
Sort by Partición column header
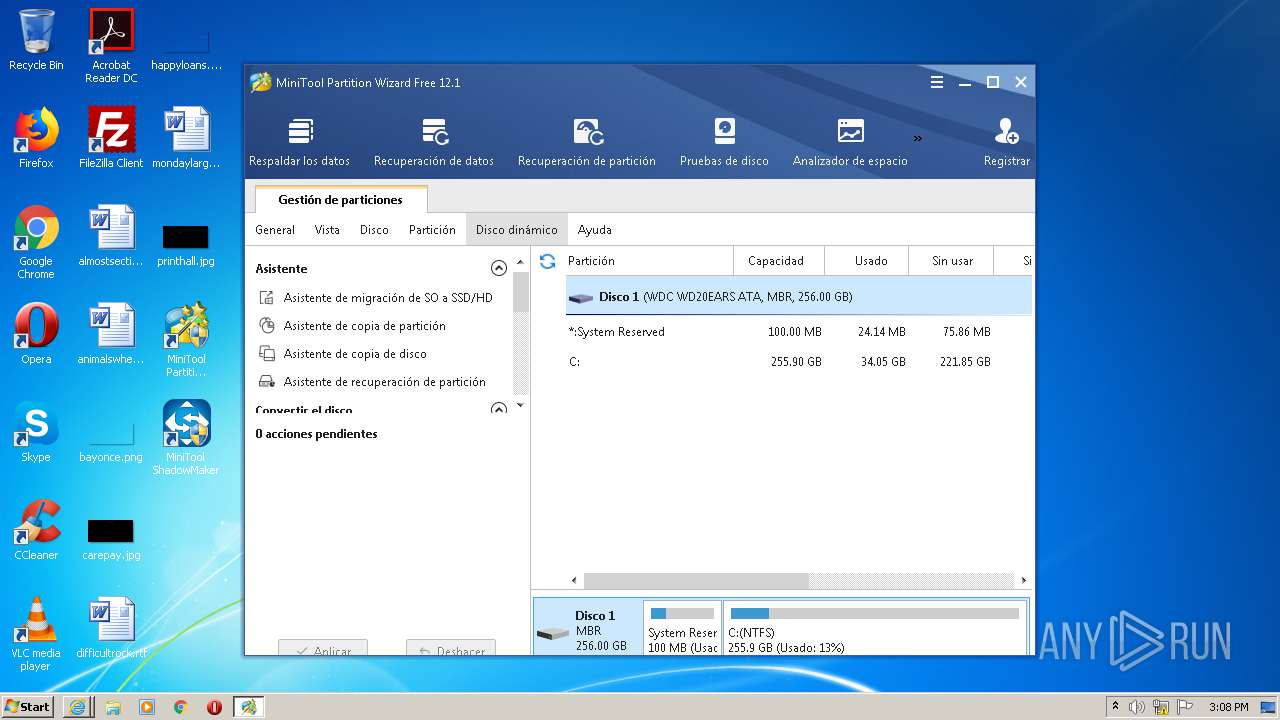[x=647, y=261]
